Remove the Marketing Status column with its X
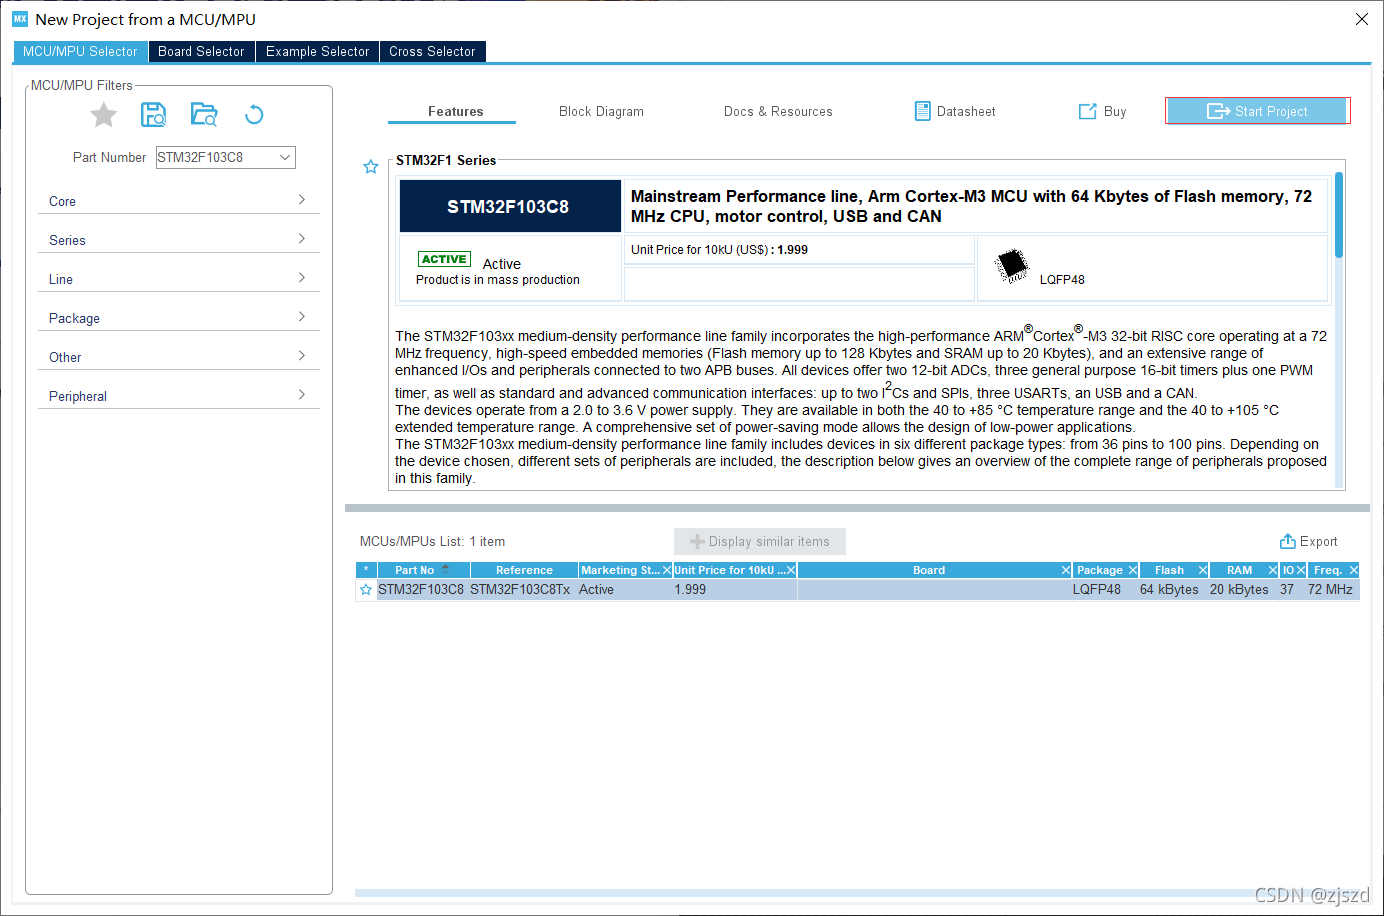Viewport: 1384px width, 916px height. pyautogui.click(x=667, y=570)
